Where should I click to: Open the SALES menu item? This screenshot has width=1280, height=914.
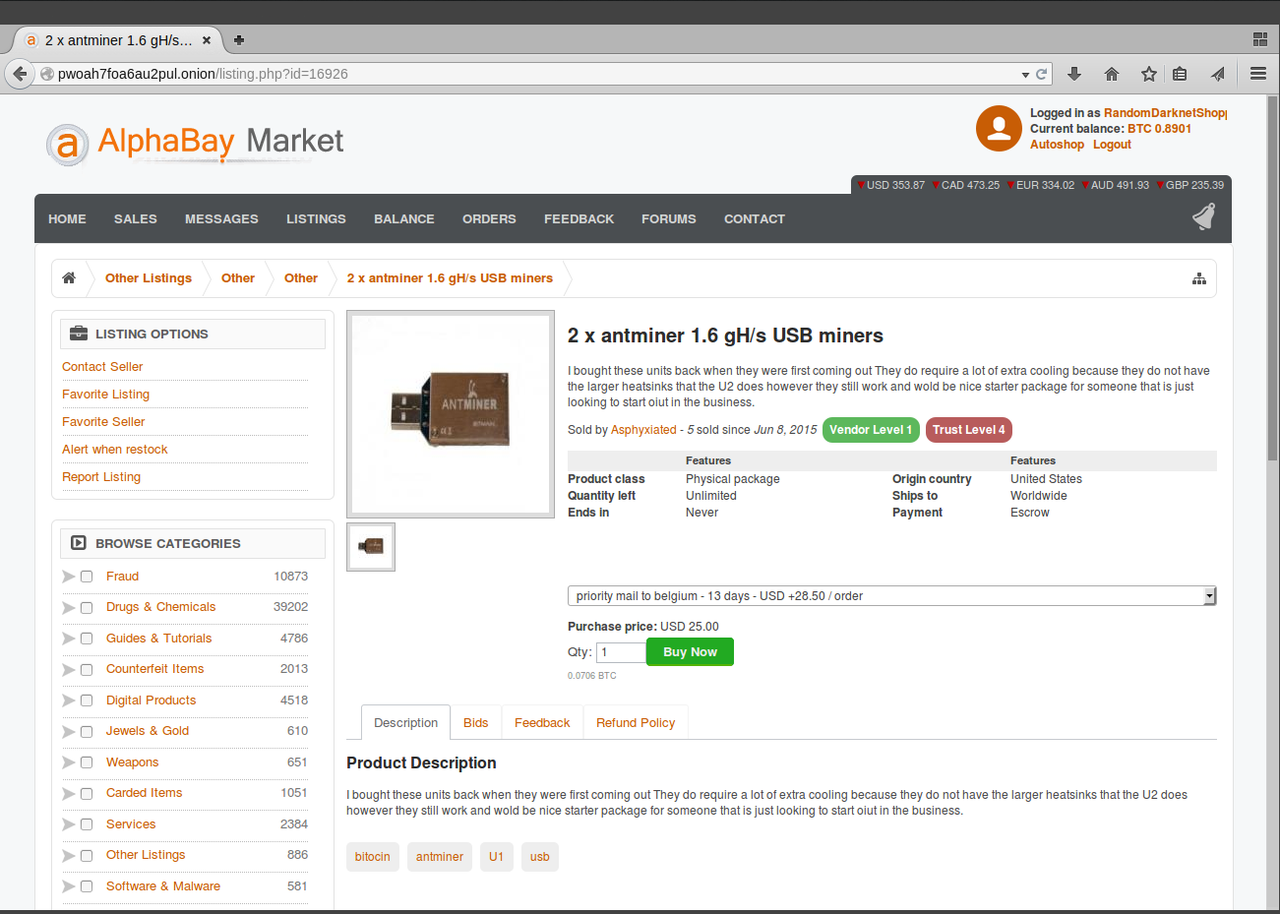point(135,219)
